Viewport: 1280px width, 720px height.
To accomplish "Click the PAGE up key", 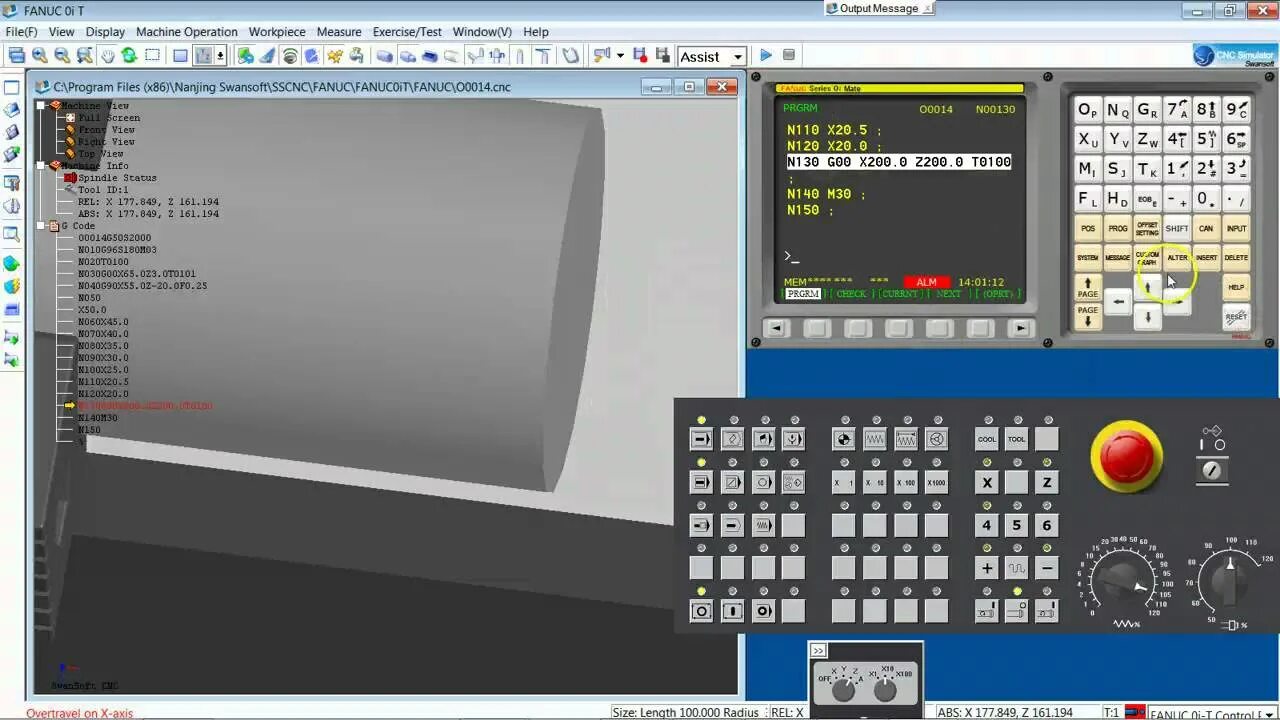I will (x=1088, y=288).
